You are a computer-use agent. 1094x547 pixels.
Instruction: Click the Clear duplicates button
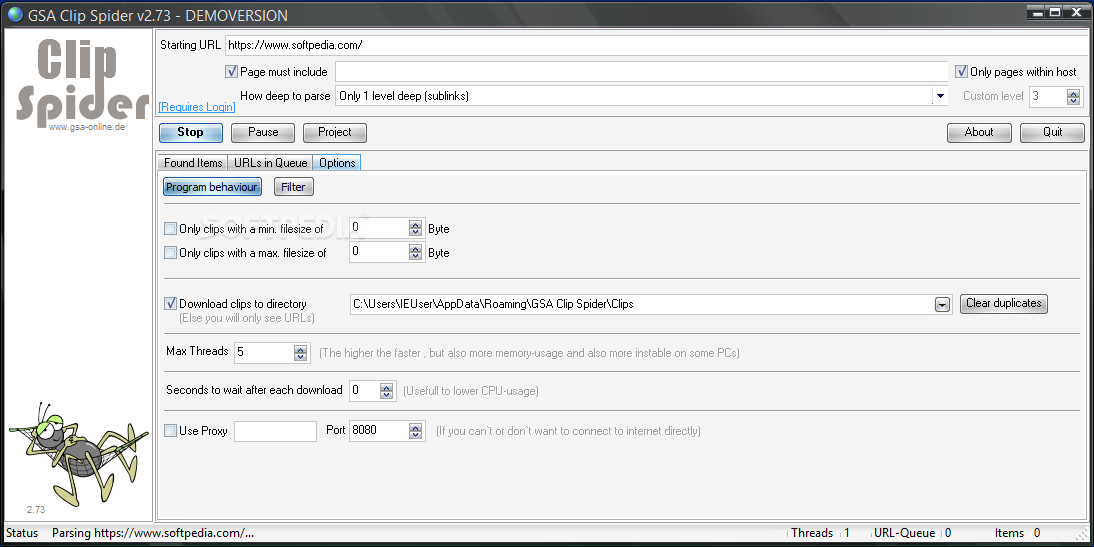click(1003, 304)
